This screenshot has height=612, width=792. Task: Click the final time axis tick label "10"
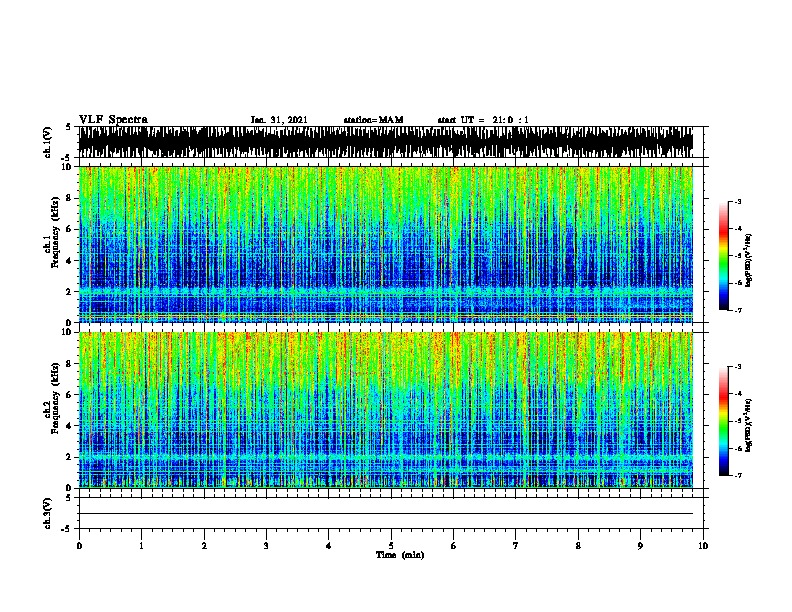click(703, 546)
